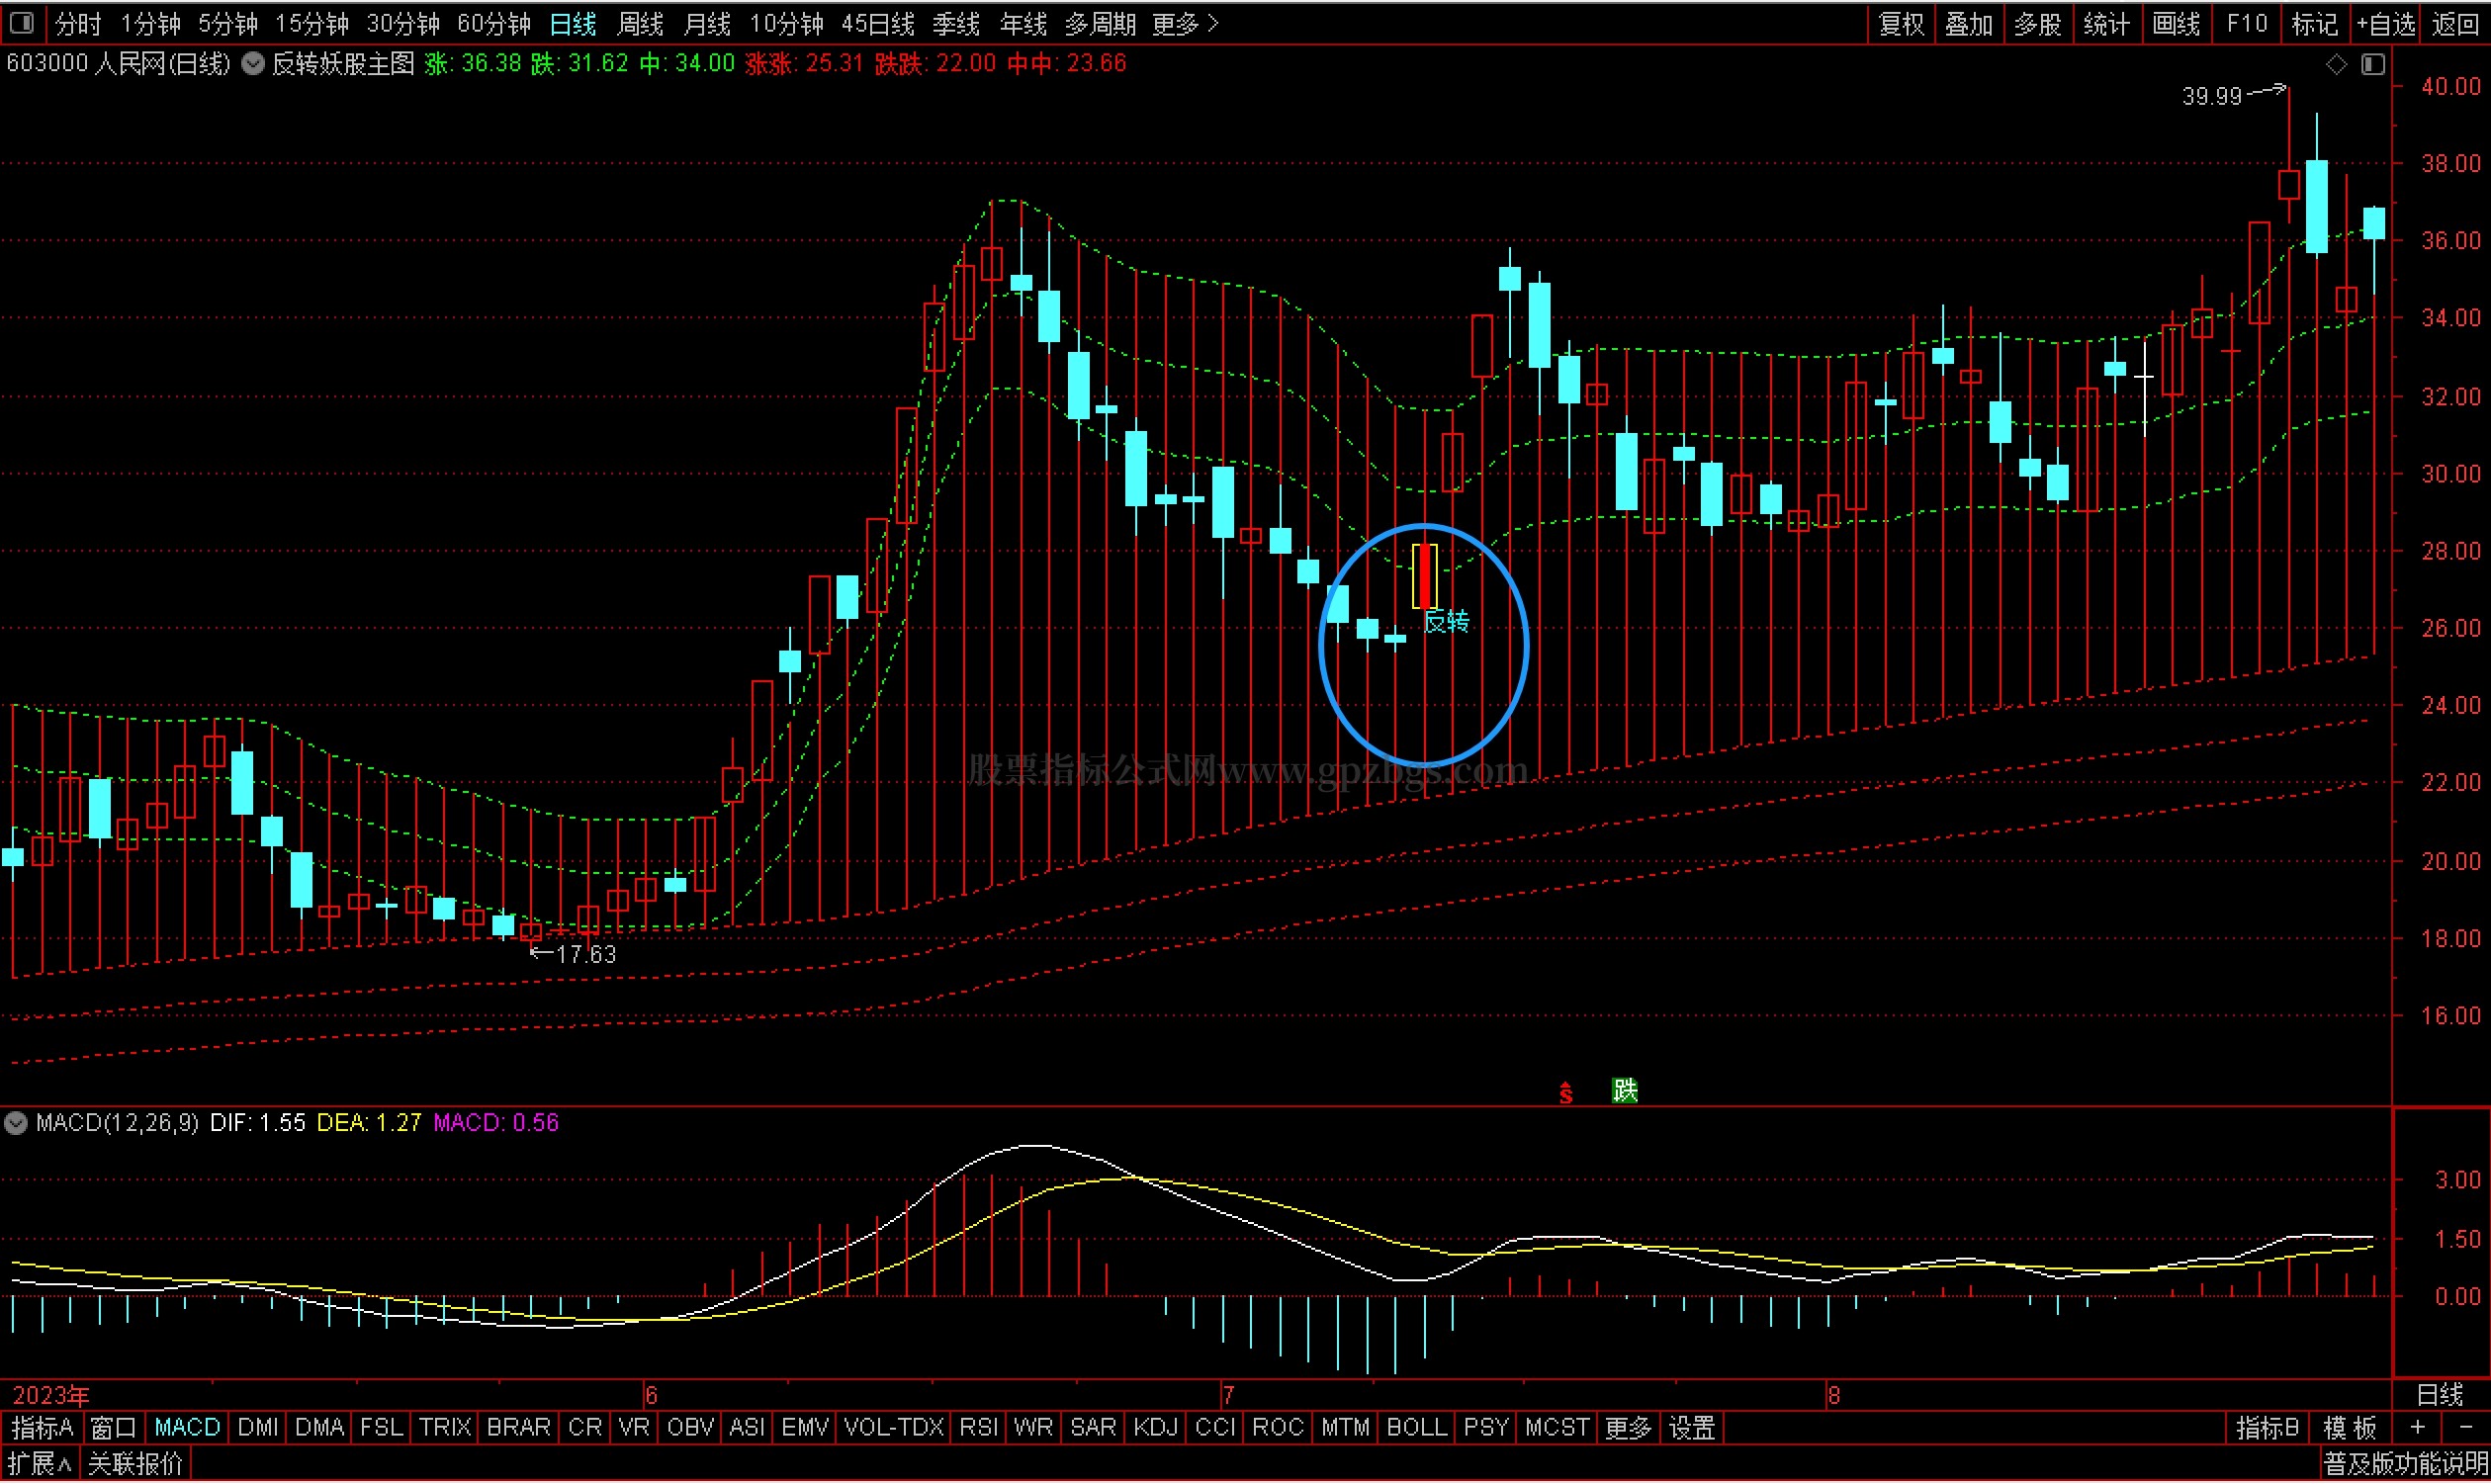Select the 45日线 period

pos(878,23)
